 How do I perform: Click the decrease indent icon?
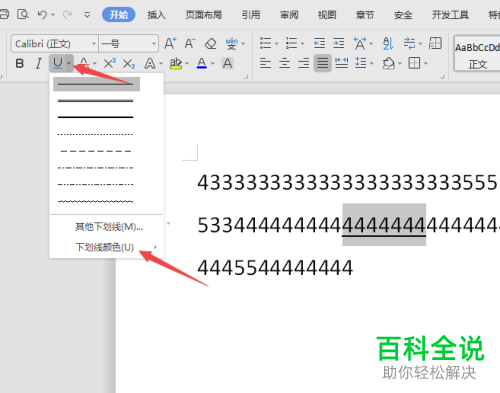point(319,43)
